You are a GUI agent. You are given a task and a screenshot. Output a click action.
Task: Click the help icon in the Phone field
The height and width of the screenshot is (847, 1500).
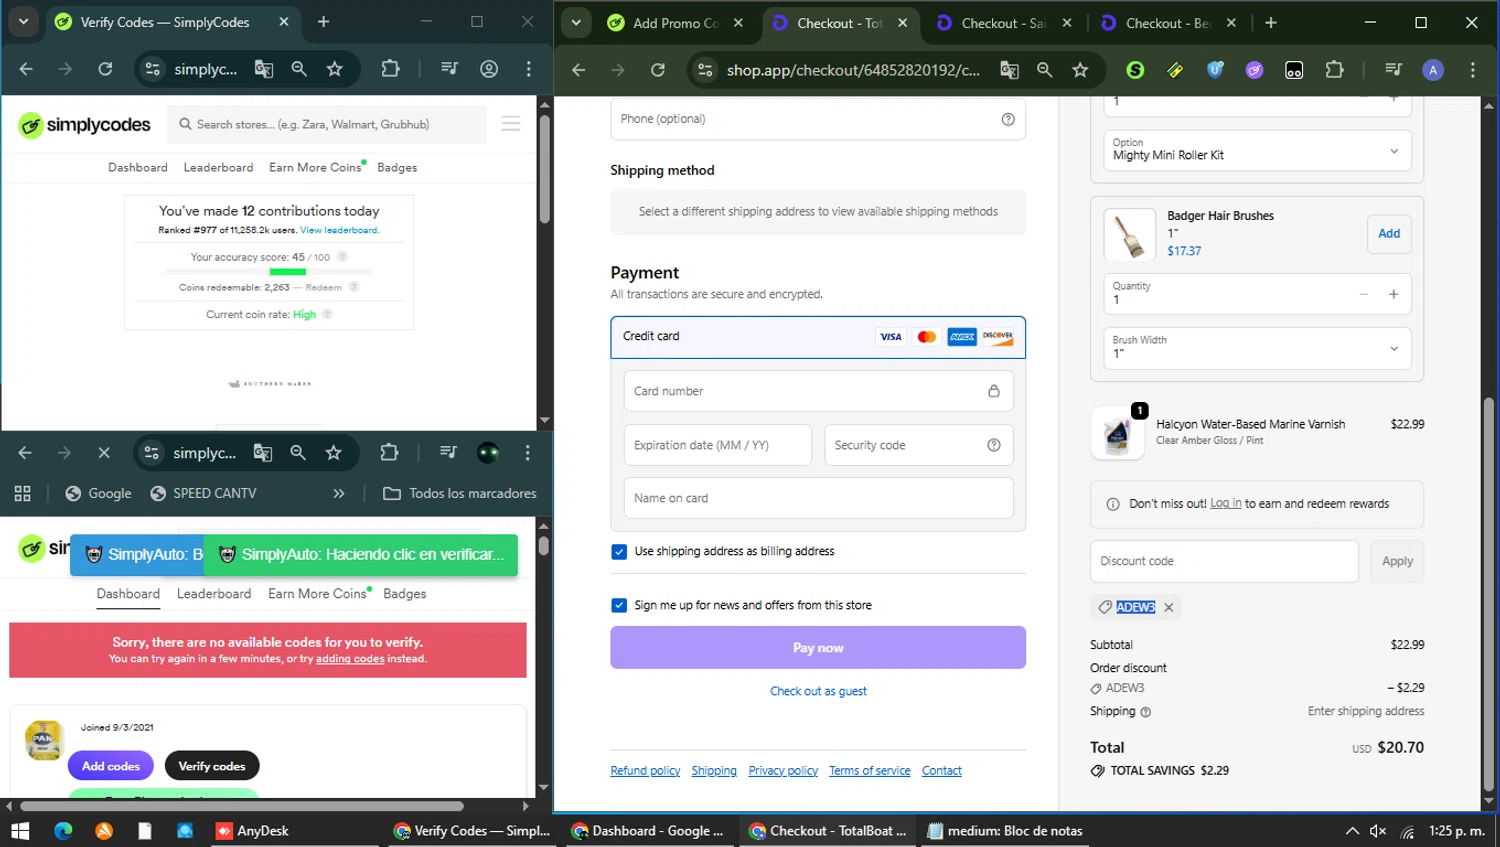1008,119
